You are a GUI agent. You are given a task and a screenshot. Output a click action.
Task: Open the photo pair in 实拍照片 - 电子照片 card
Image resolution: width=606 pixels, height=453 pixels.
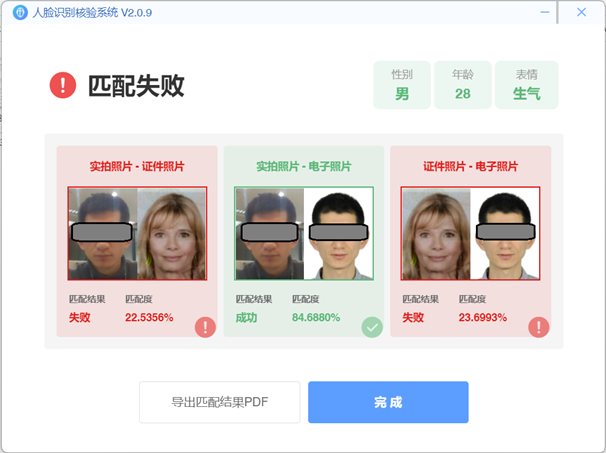[x=304, y=233]
